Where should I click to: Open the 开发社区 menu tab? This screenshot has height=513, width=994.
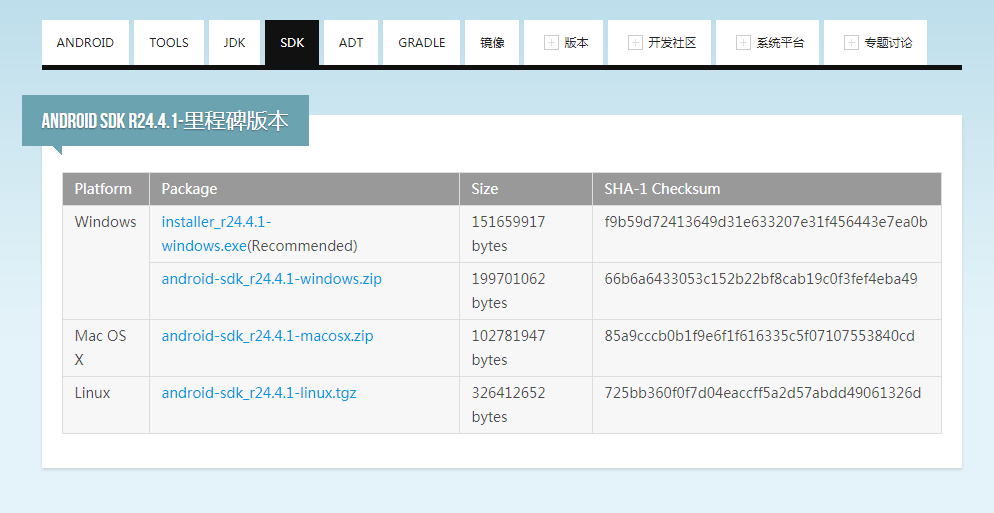(x=659, y=42)
